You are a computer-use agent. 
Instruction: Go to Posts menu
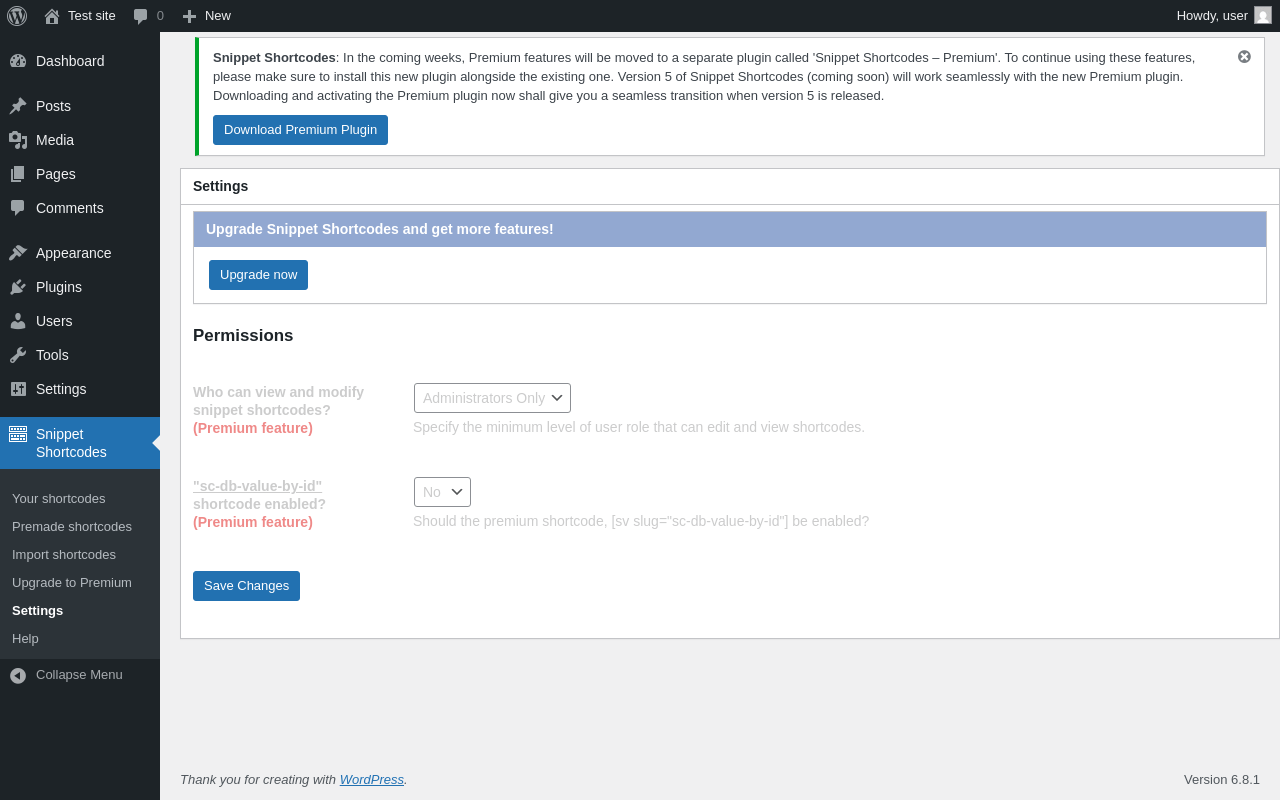click(x=80, y=106)
